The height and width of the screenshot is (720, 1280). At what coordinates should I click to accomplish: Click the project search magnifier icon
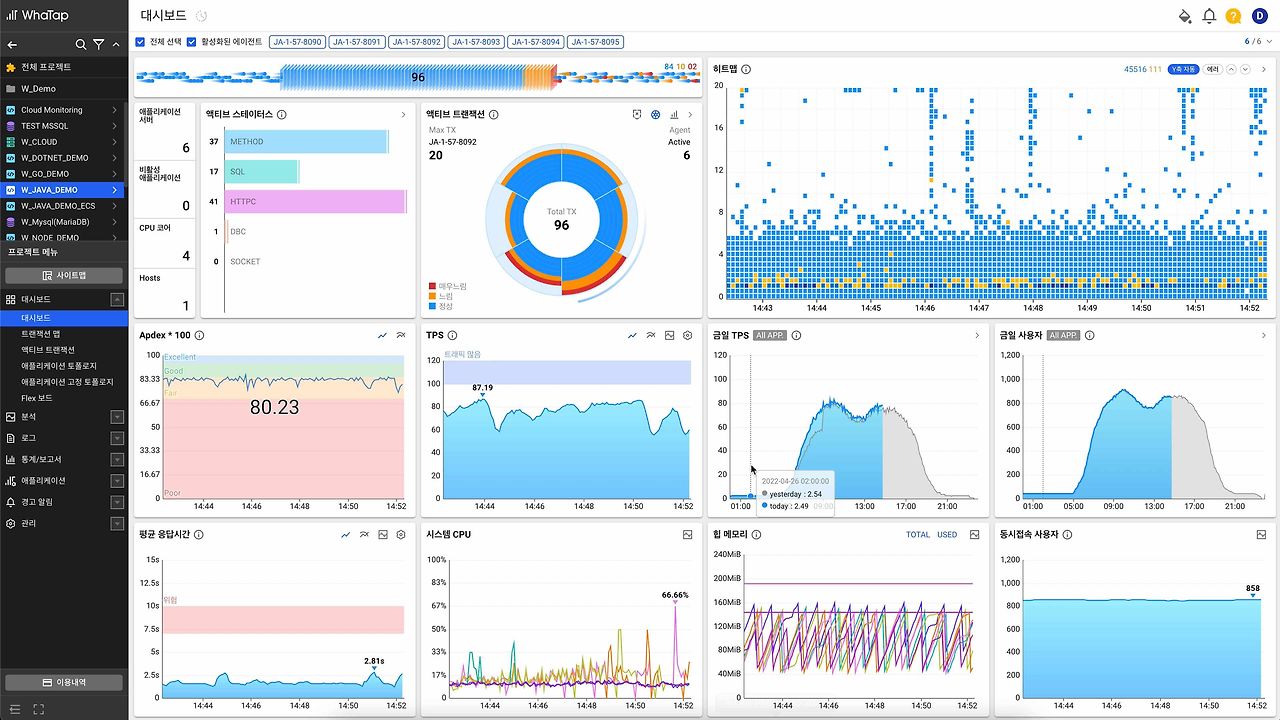(81, 45)
